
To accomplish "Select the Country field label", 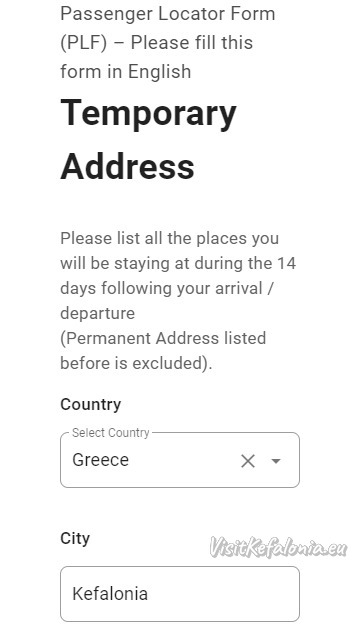I will [91, 404].
